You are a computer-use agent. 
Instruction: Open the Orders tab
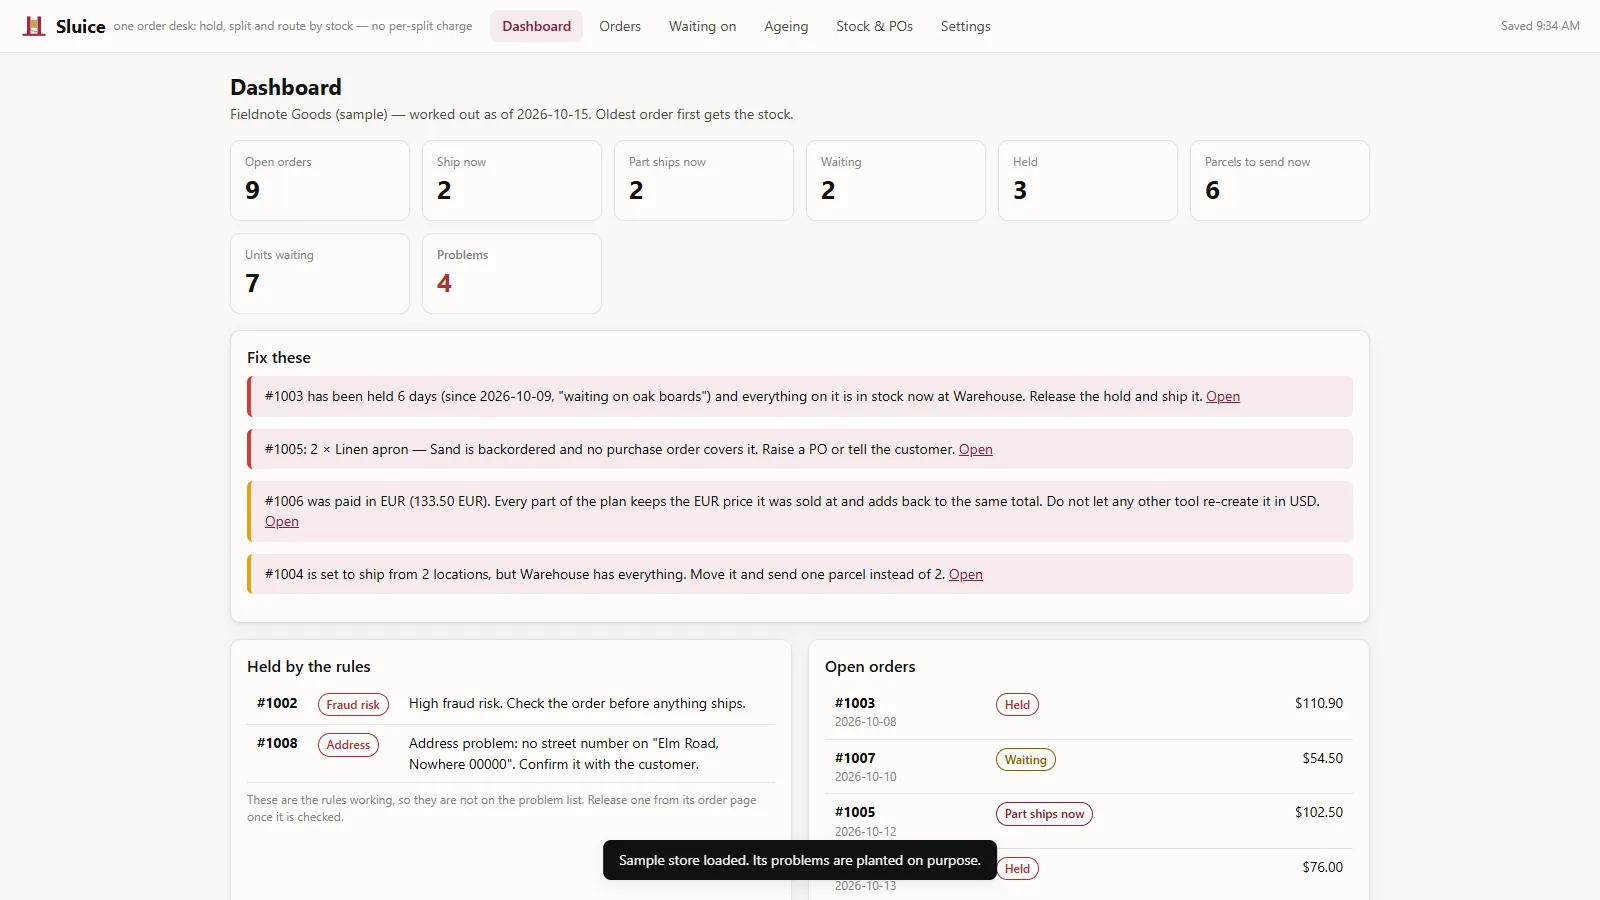click(620, 26)
